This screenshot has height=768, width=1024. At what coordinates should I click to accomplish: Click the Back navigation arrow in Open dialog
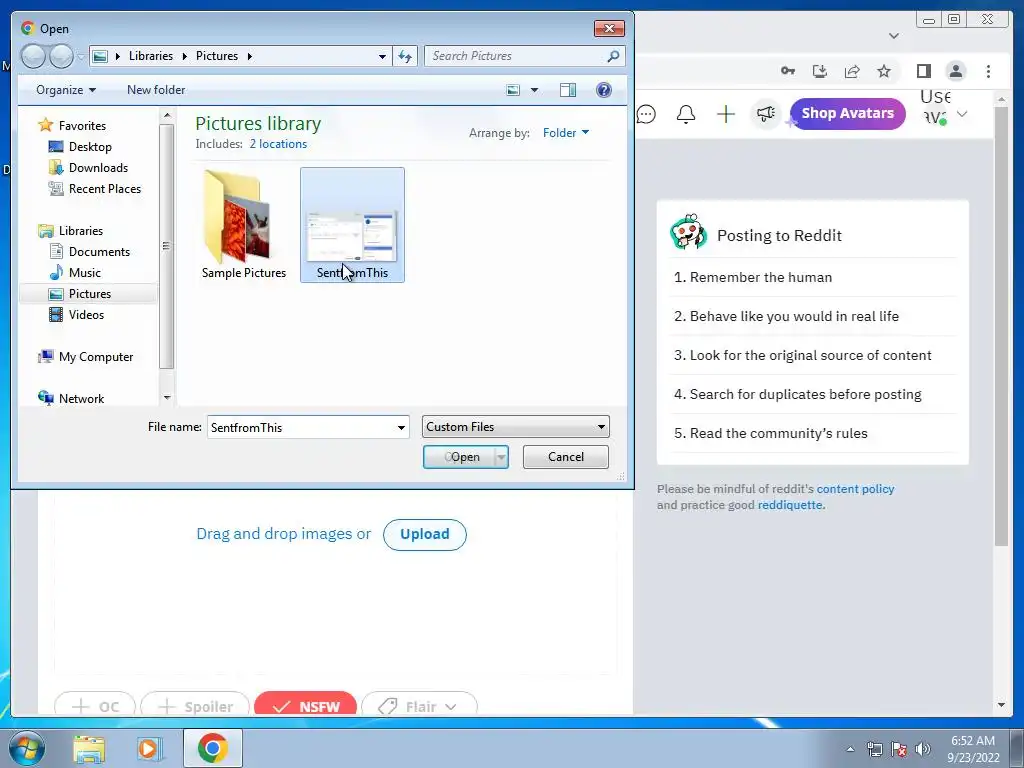[x=33, y=57]
